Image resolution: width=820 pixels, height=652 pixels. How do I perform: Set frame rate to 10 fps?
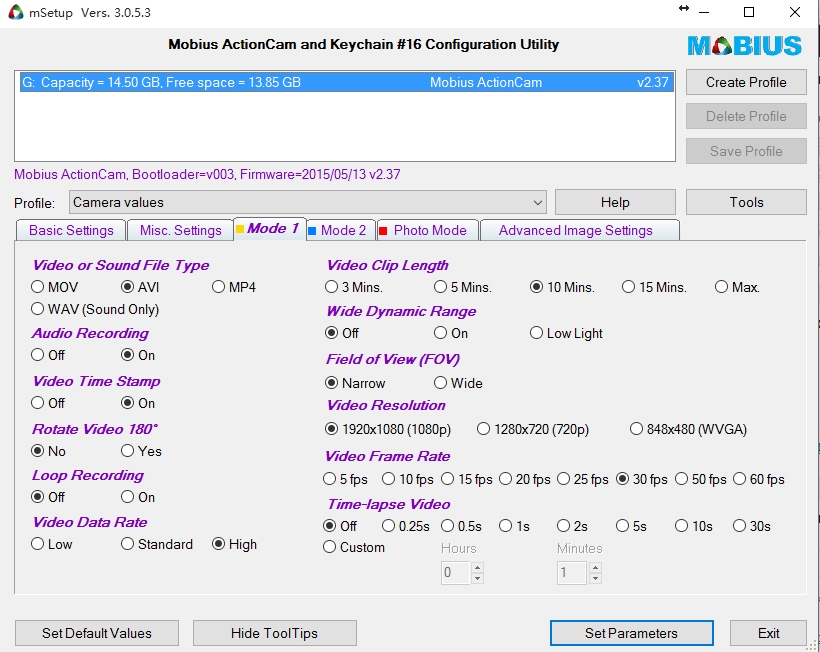coord(408,479)
